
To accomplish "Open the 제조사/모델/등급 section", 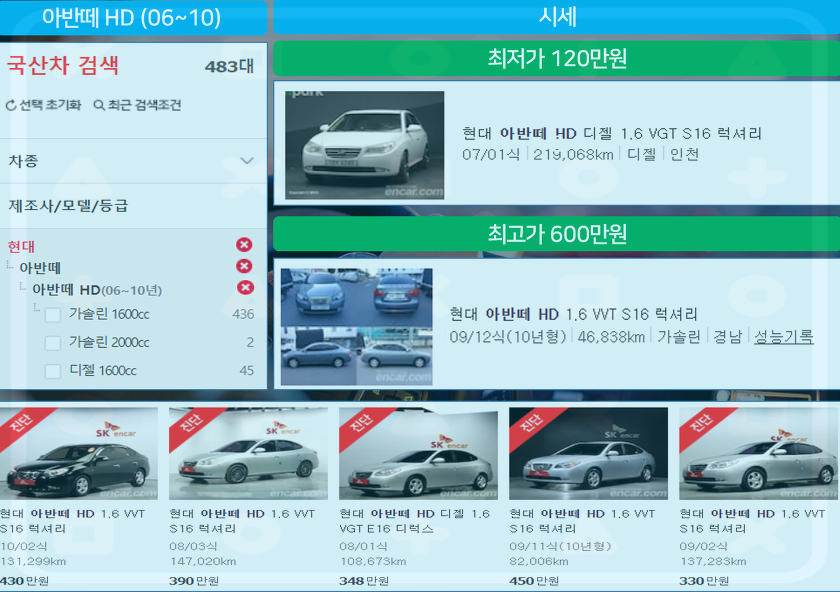I will (x=133, y=206).
